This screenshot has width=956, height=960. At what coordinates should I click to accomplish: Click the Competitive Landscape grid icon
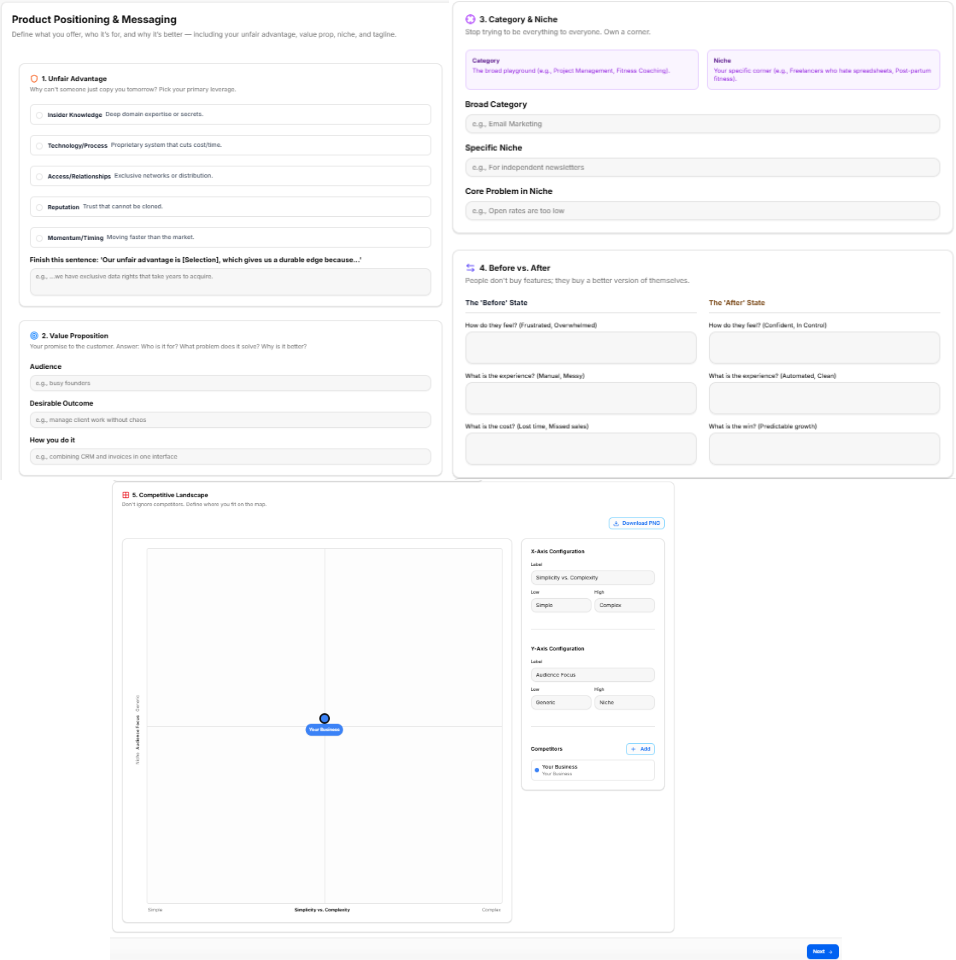[126, 495]
